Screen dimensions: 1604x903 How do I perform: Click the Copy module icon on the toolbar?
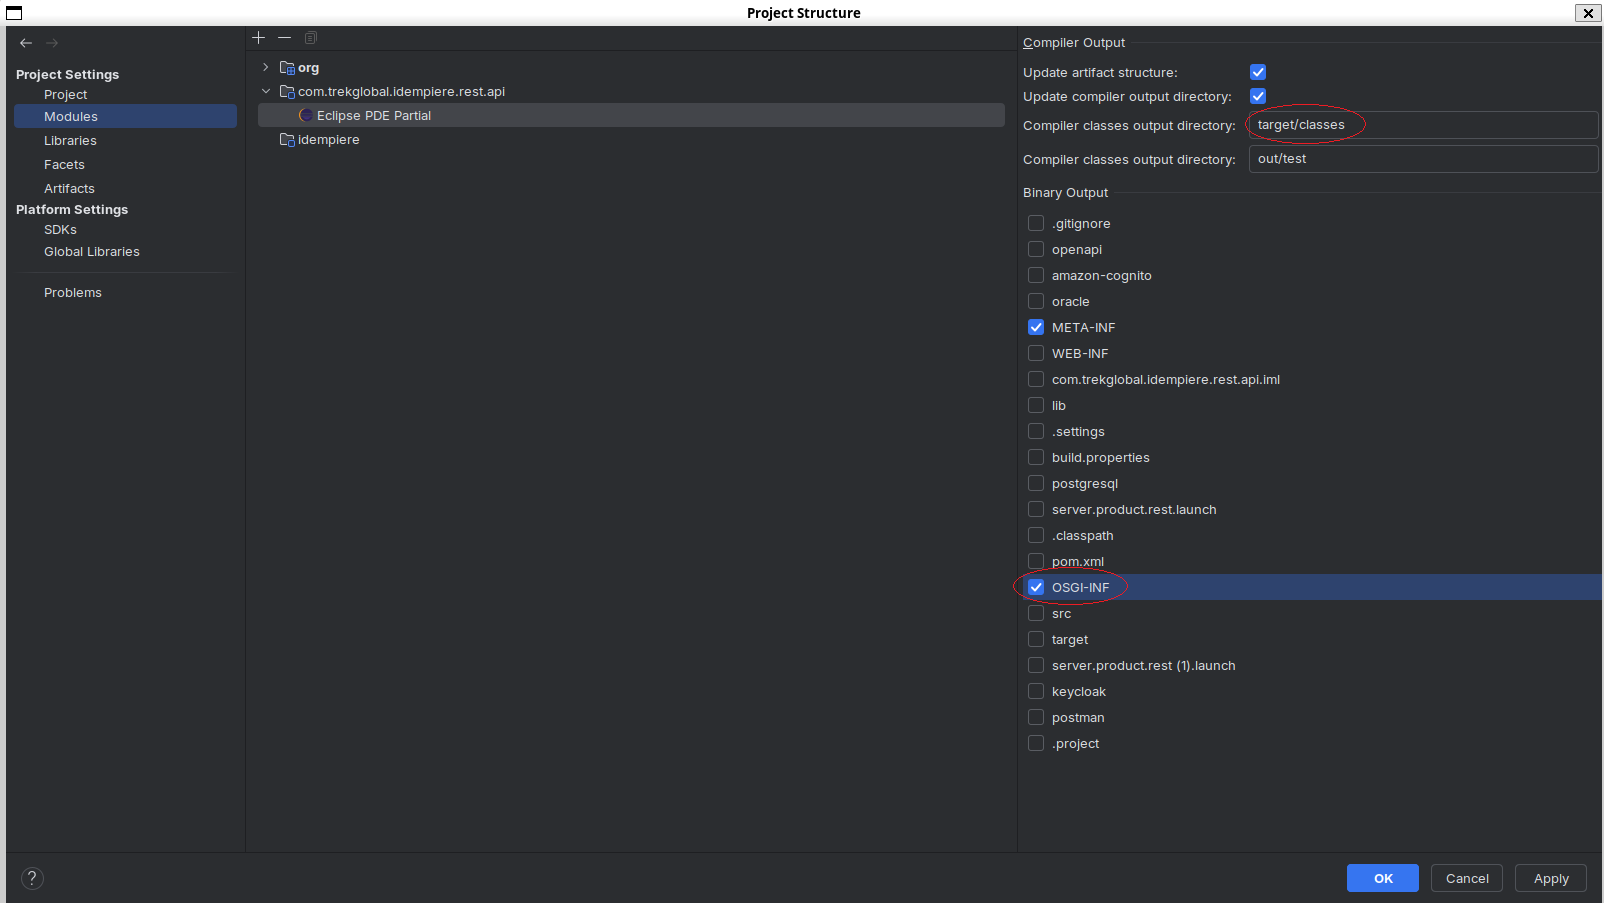(x=310, y=37)
